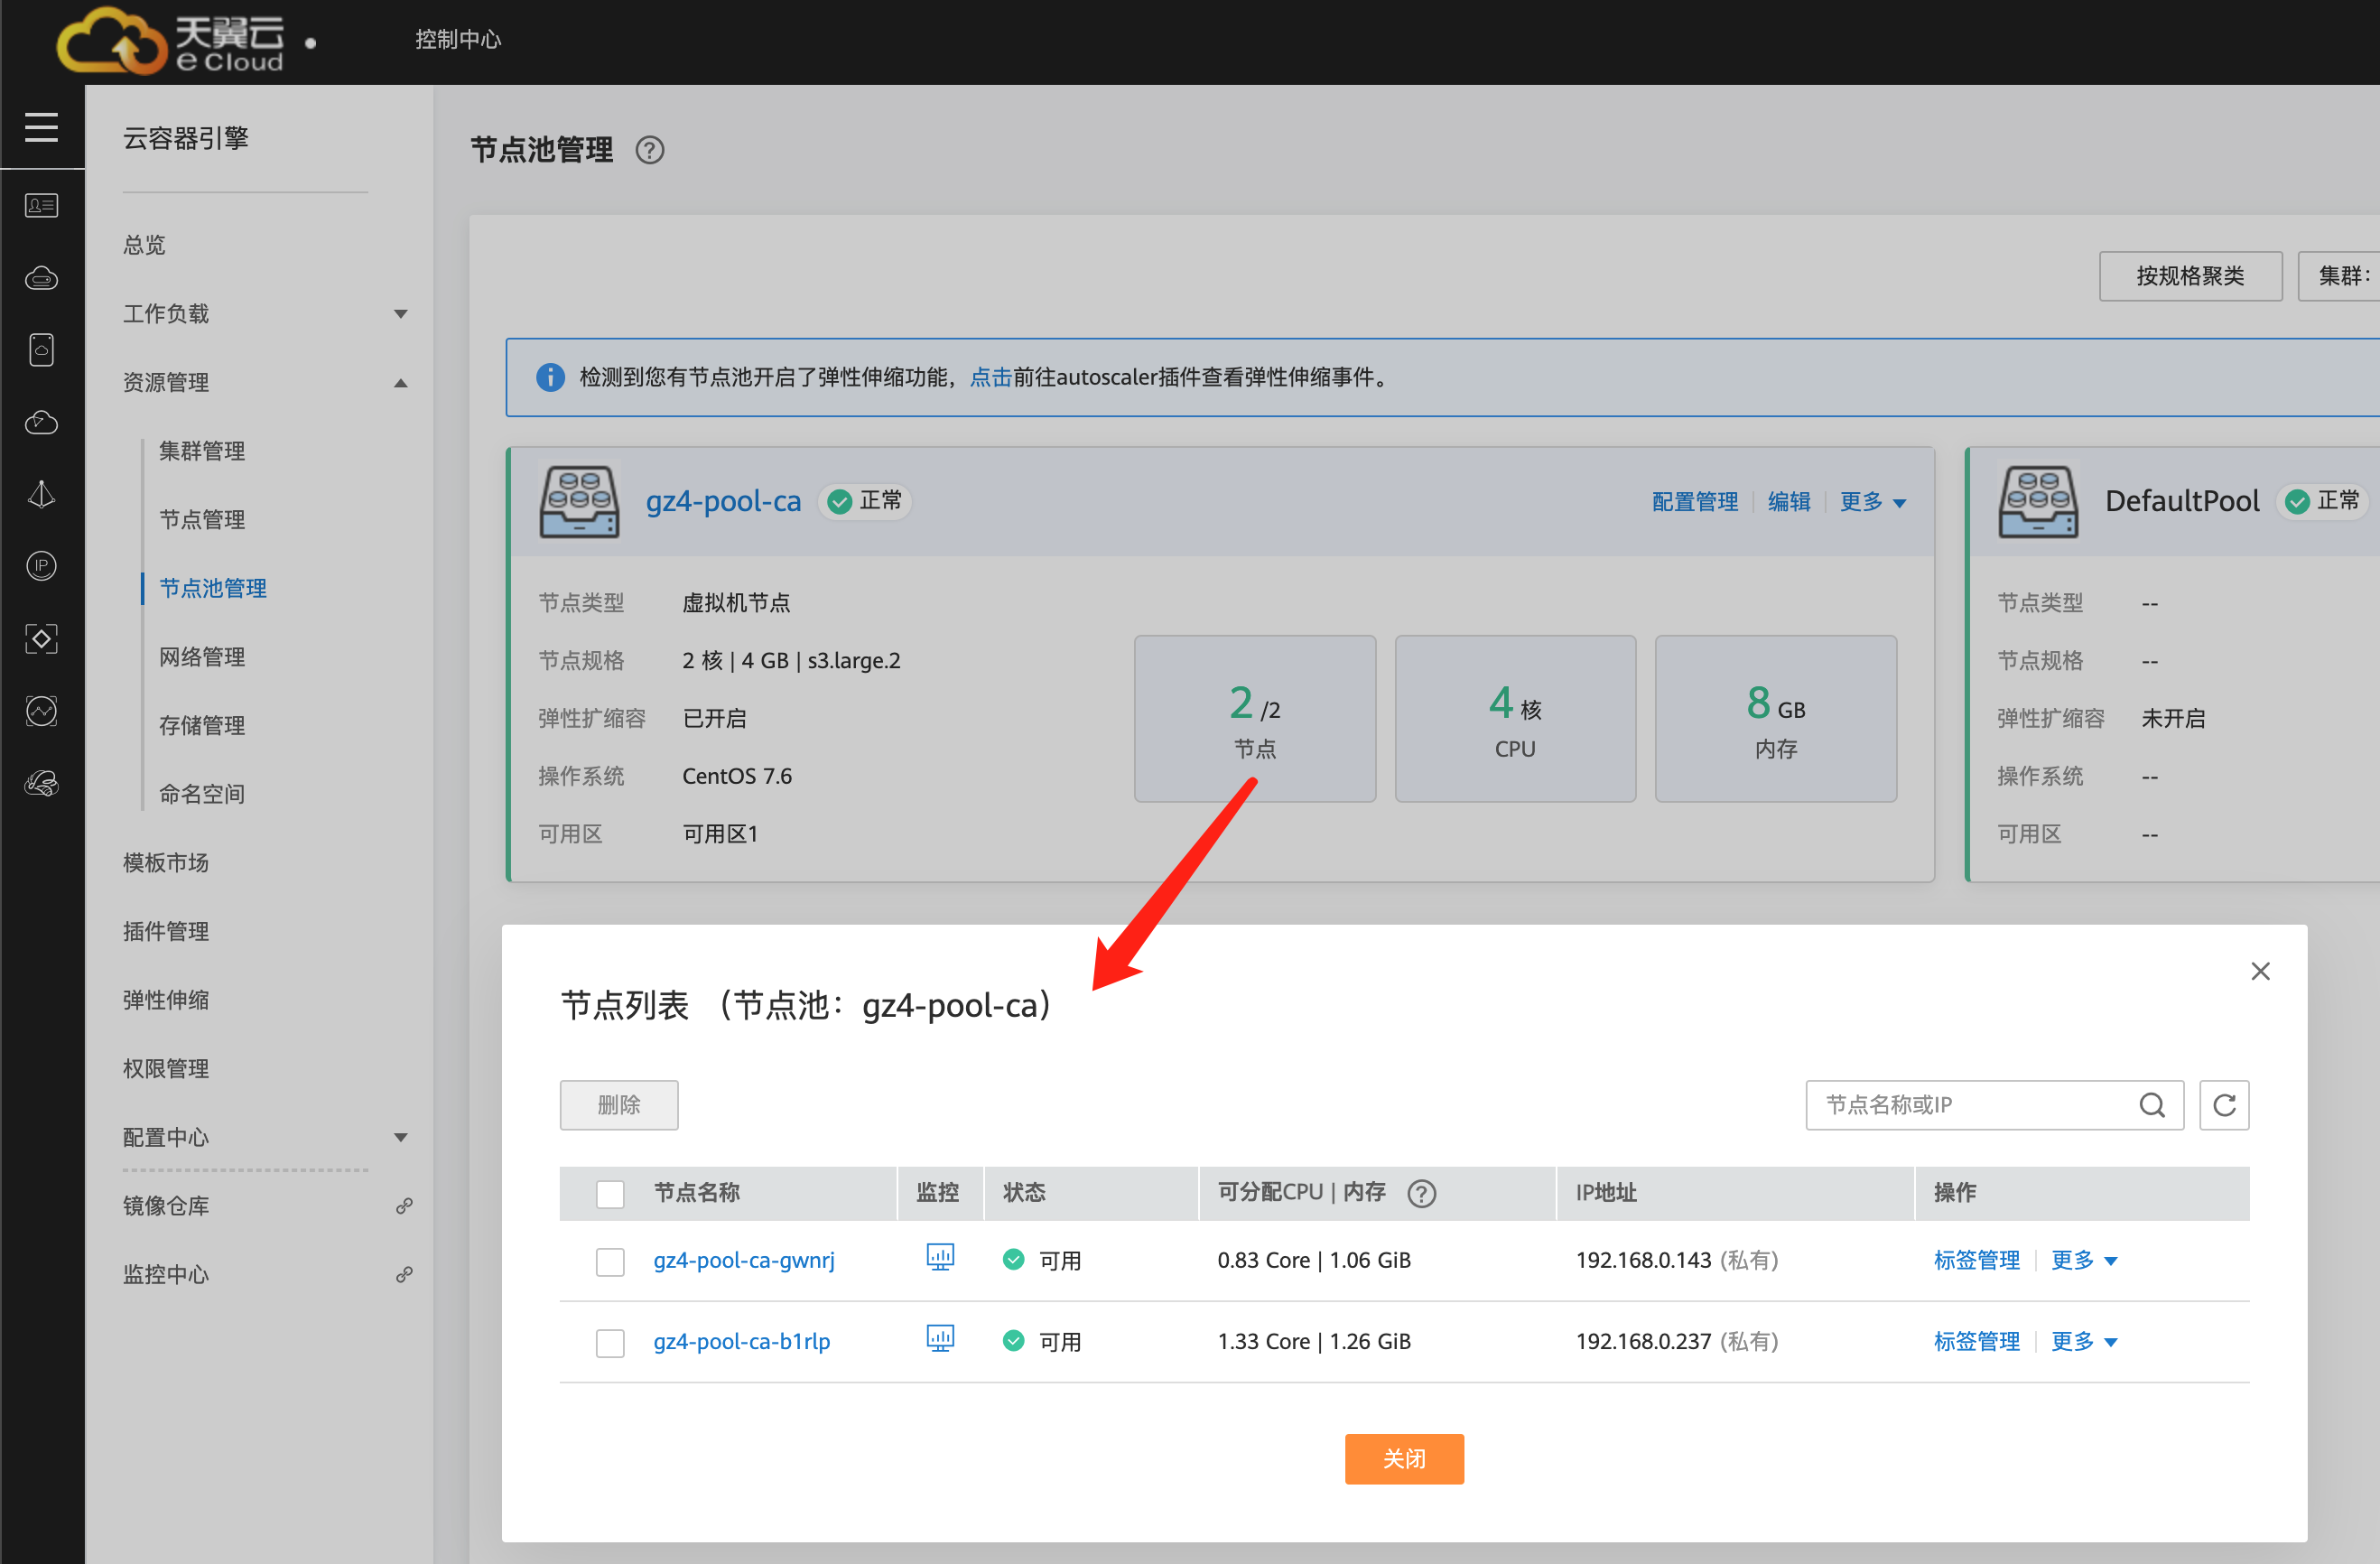Click help icon in 可分配CPU column header
Screen dimensions: 2380x1564
1420,1192
